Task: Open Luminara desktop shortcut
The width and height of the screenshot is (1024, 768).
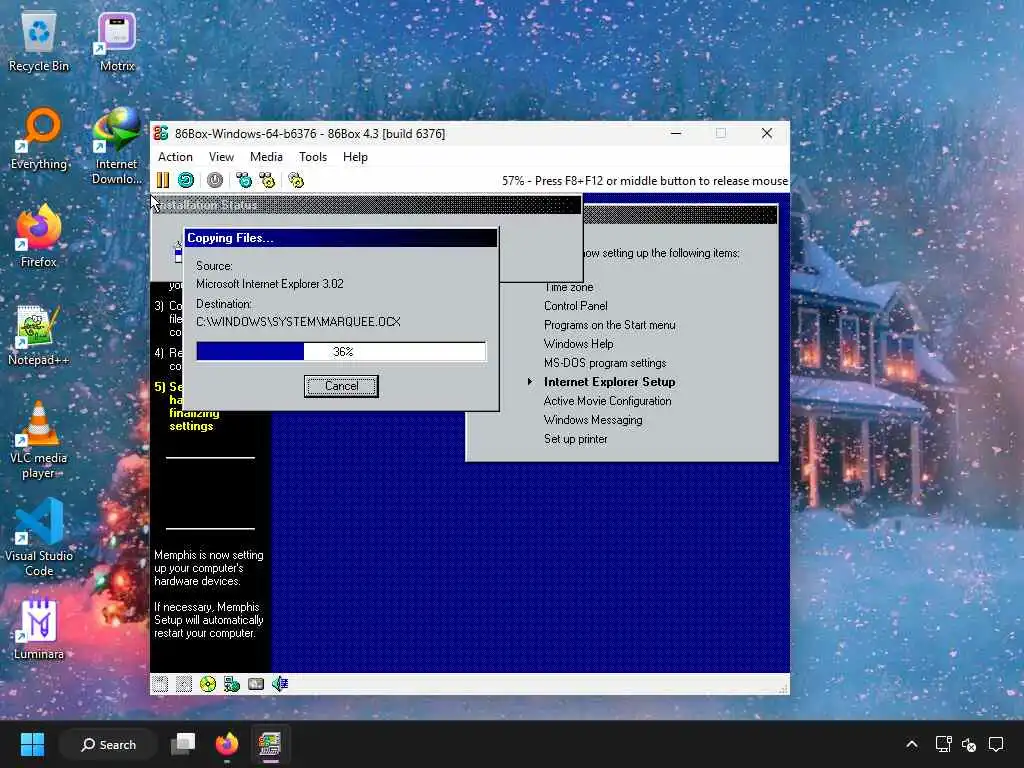Action: click(39, 629)
